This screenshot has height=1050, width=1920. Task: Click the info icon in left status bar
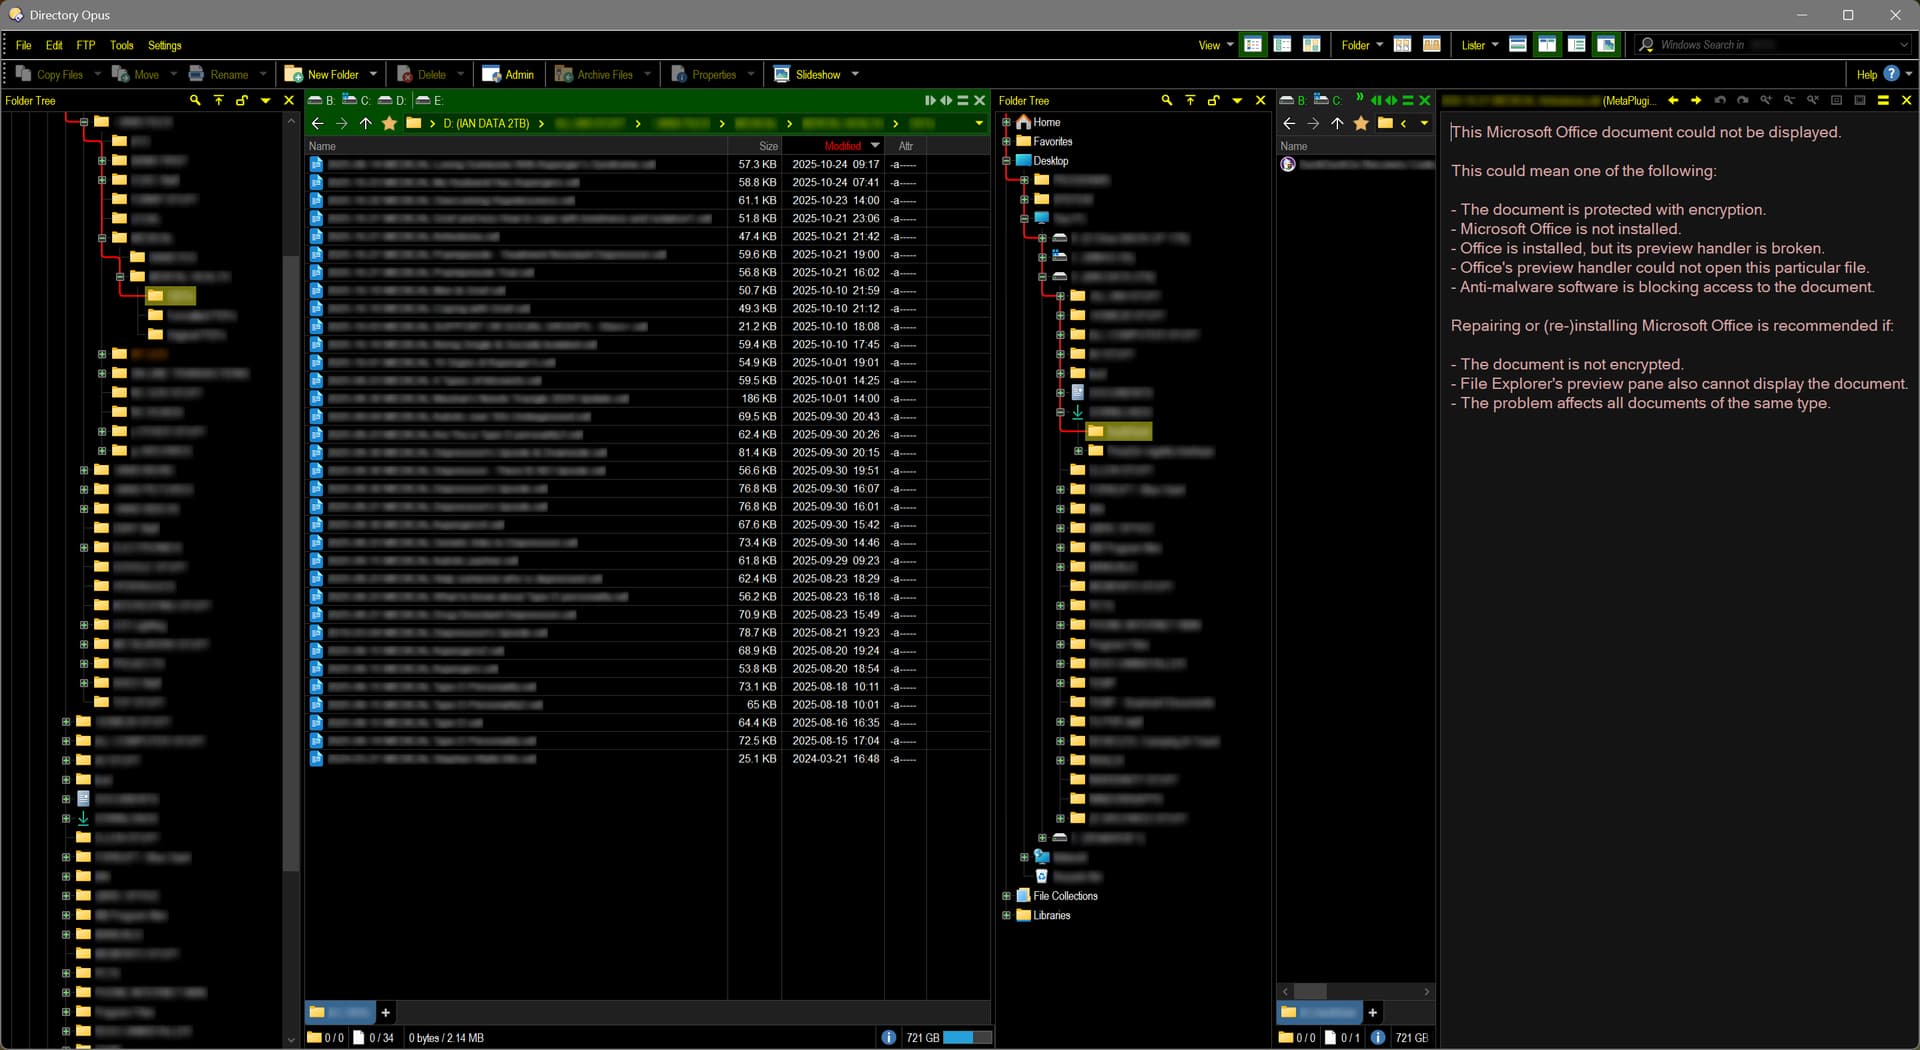[x=888, y=1037]
